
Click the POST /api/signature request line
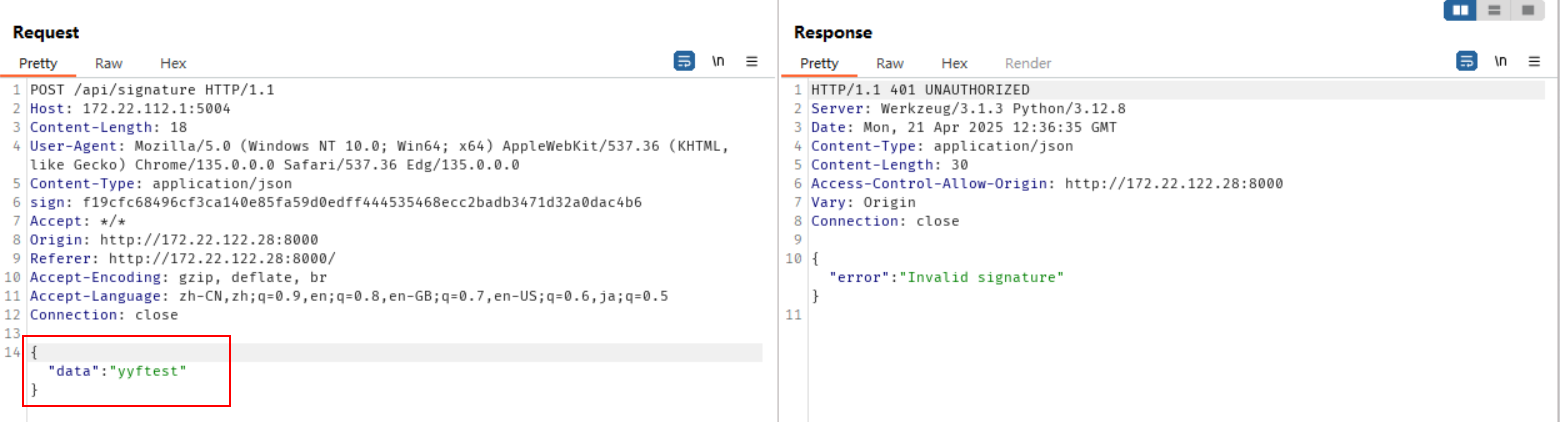152,90
